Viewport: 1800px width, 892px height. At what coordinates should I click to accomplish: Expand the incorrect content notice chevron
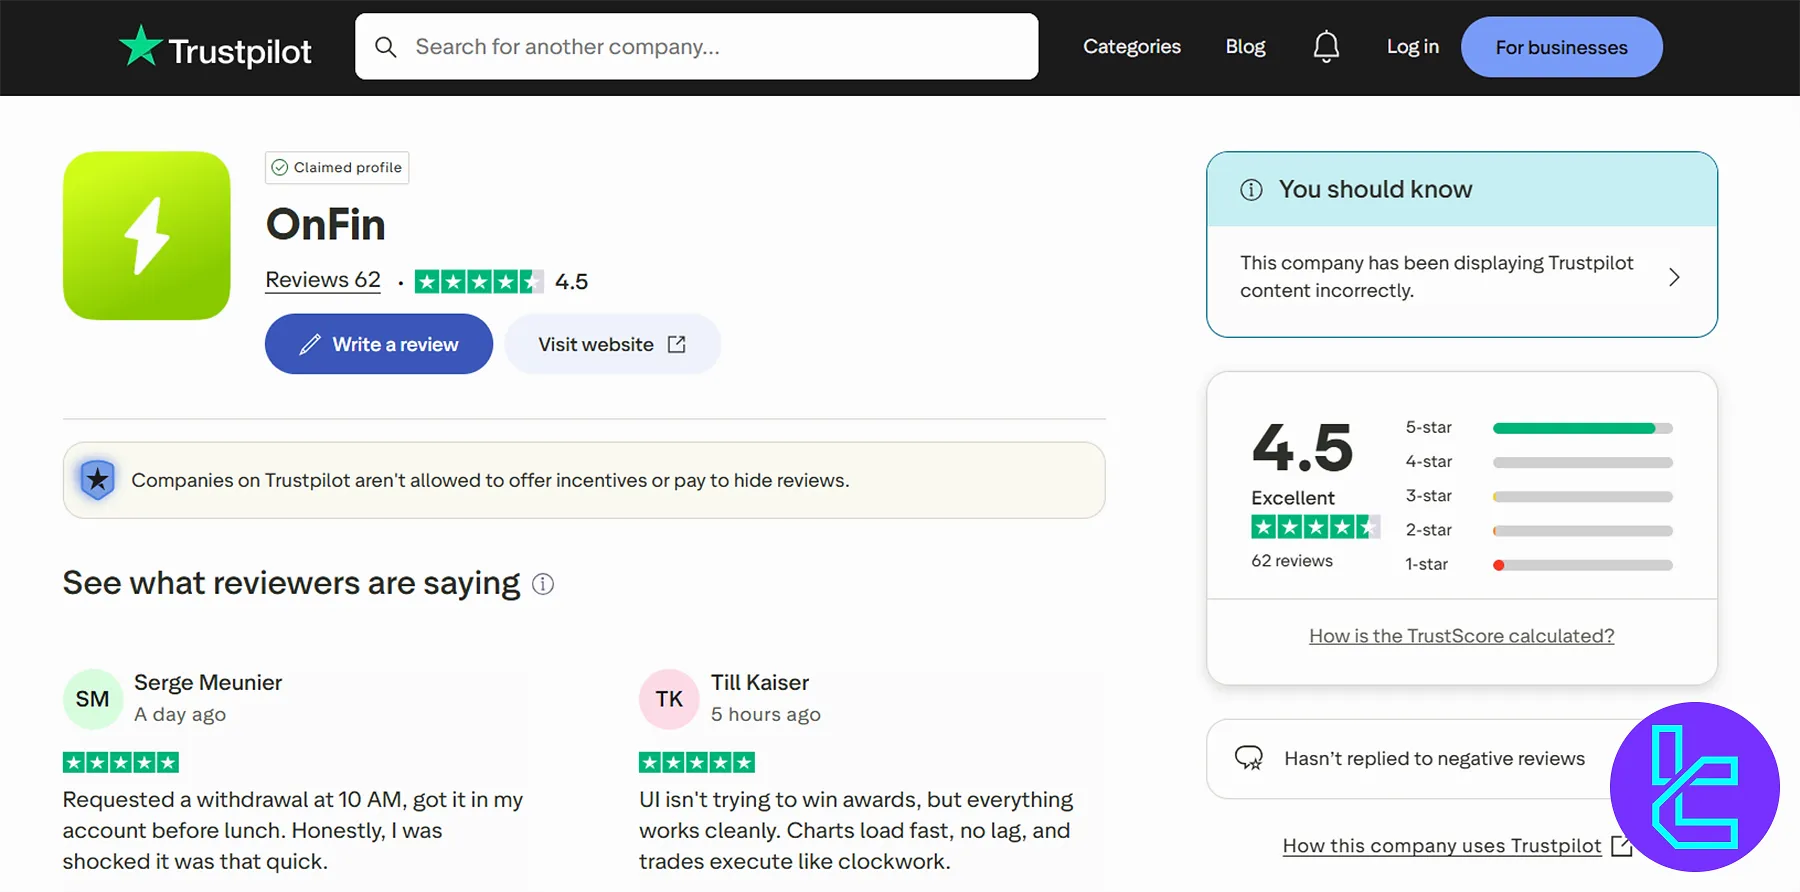click(1674, 277)
